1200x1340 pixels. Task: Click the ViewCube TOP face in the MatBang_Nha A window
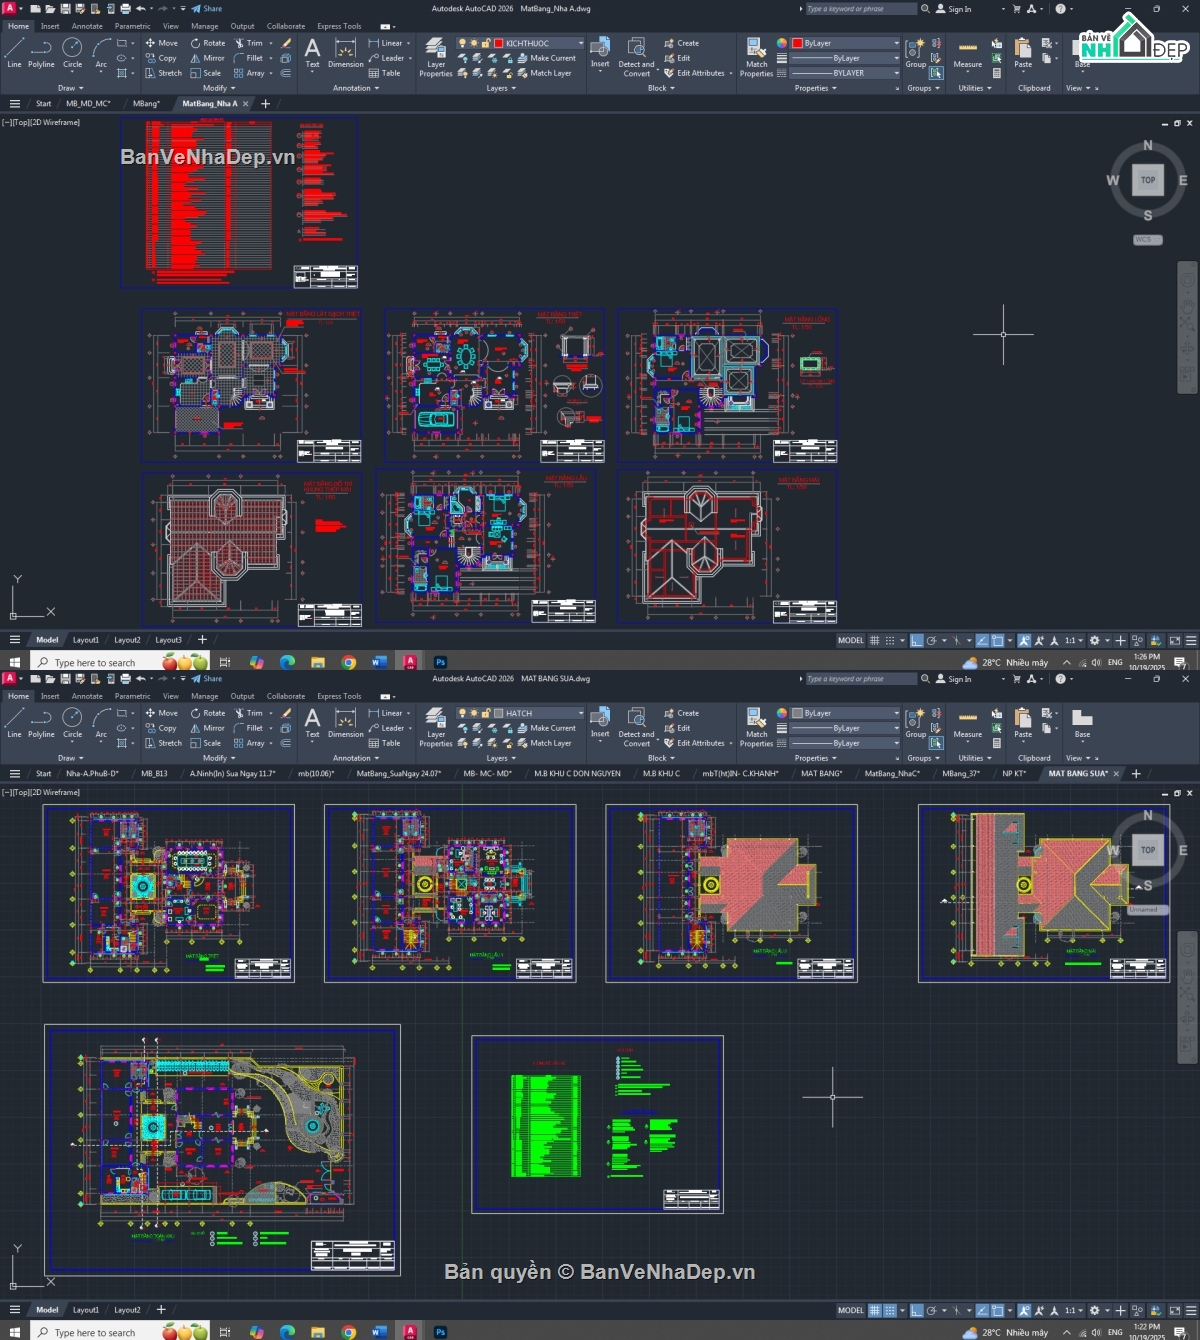click(x=1147, y=180)
